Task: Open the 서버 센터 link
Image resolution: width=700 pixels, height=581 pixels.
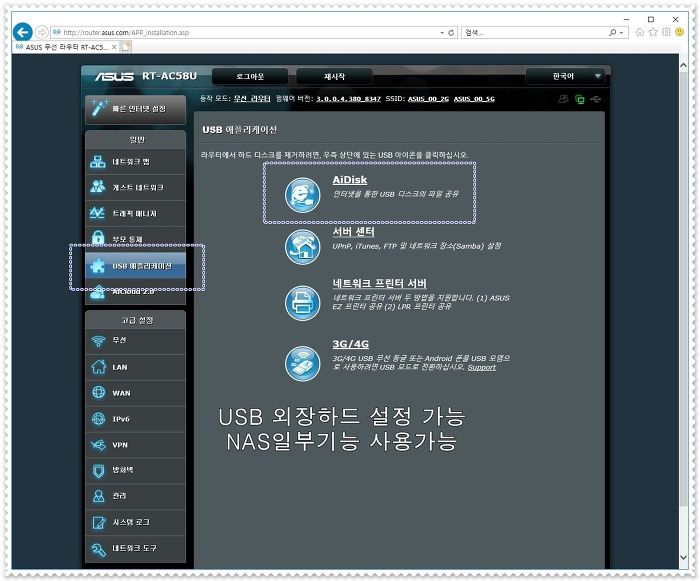Action: [x=353, y=231]
